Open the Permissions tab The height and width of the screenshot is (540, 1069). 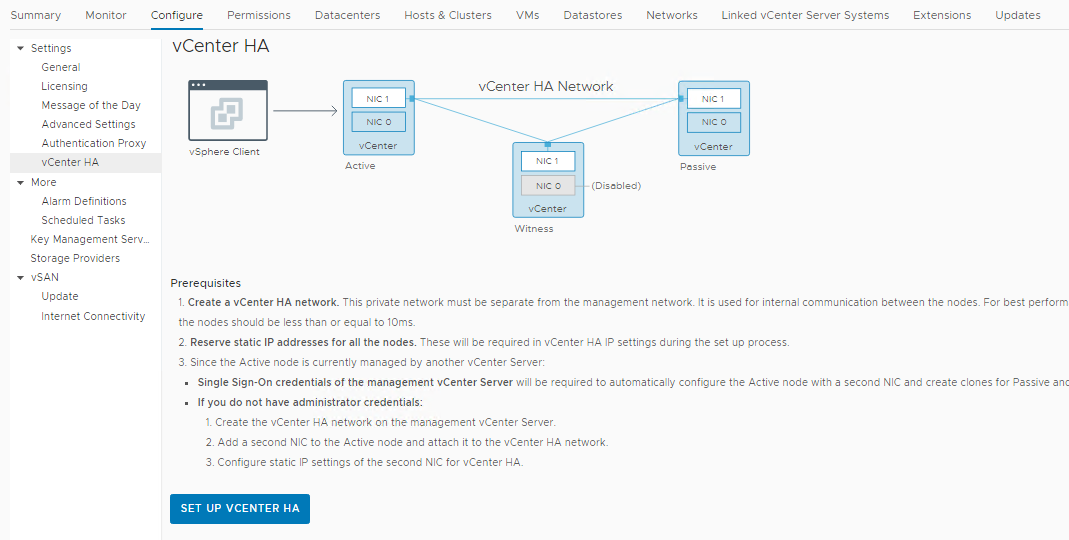(258, 15)
